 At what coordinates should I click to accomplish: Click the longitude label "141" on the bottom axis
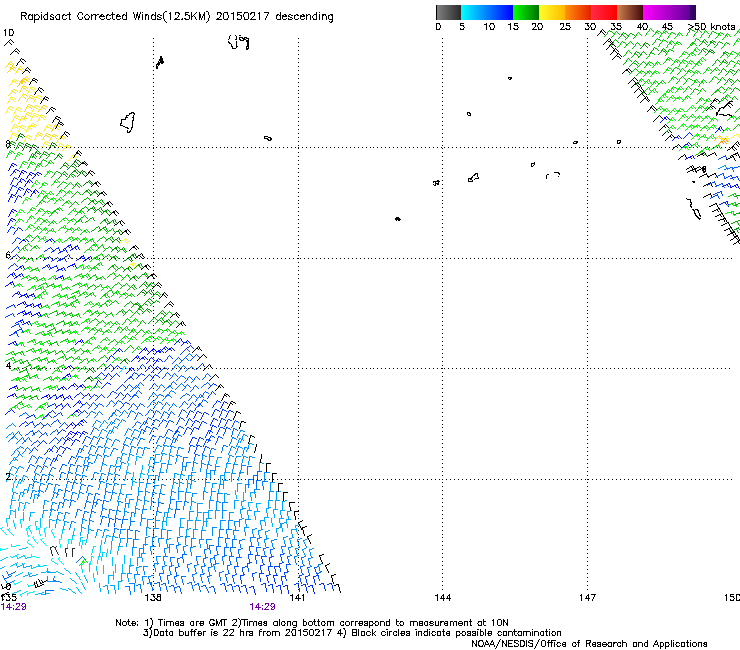coord(297,598)
